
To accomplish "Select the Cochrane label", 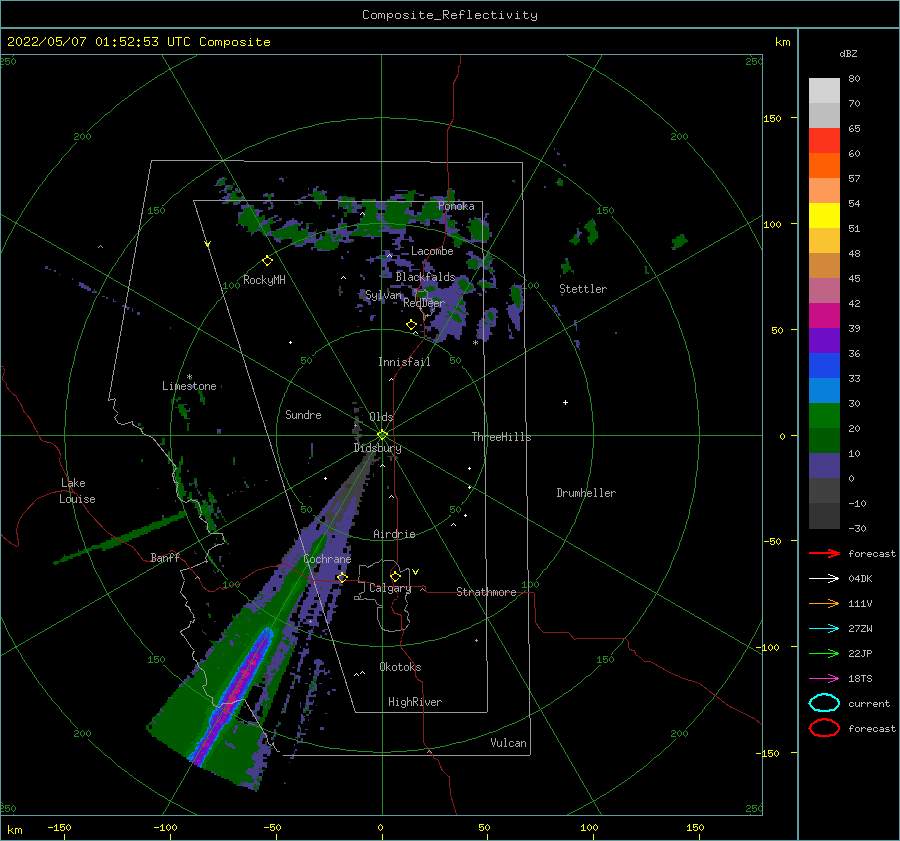I will coord(327,559).
